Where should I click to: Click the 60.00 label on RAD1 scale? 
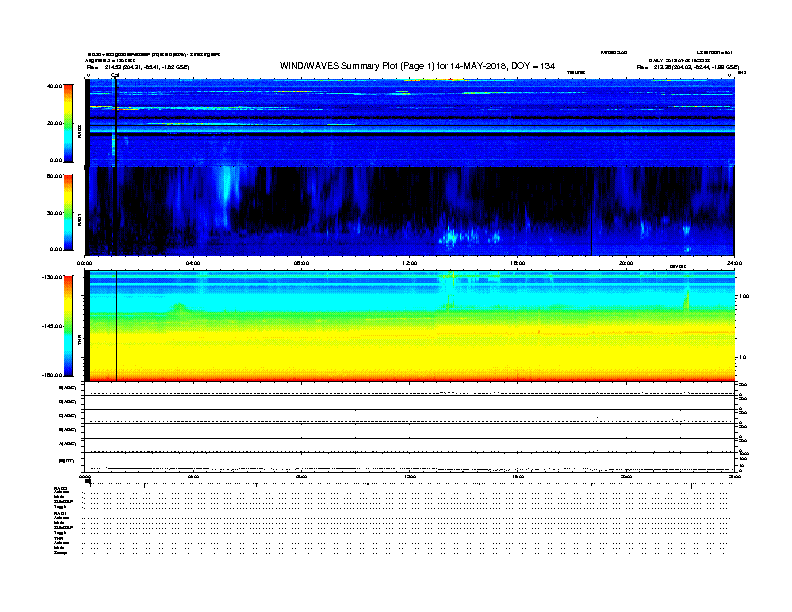tap(55, 176)
